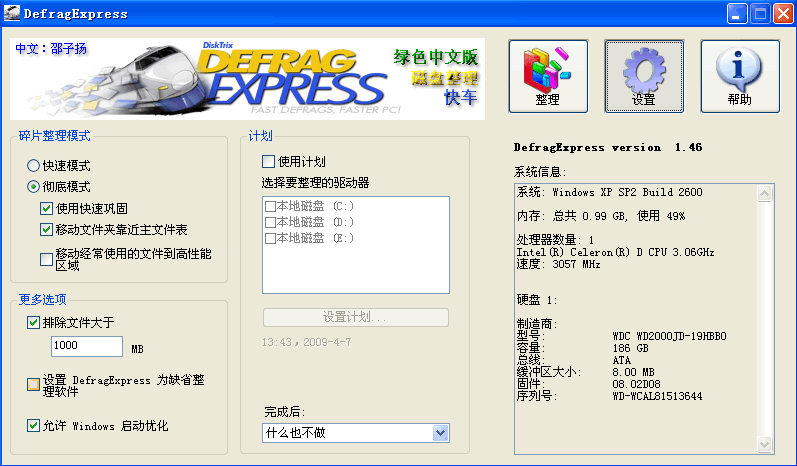Enable 移动经常使用的文件到高性能区域 checkbox
Image resolution: width=797 pixels, height=466 pixels.
46,260
